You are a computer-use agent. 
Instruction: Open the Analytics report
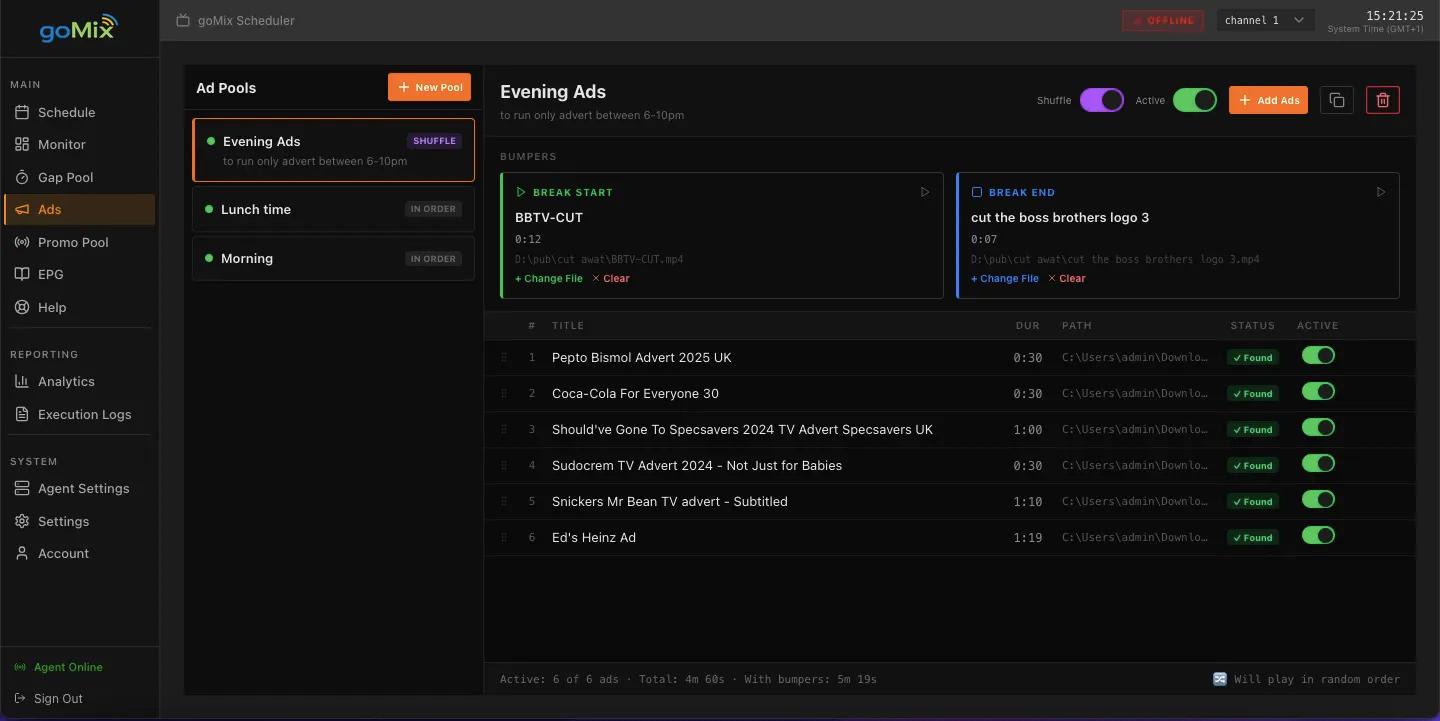[x=79, y=382]
